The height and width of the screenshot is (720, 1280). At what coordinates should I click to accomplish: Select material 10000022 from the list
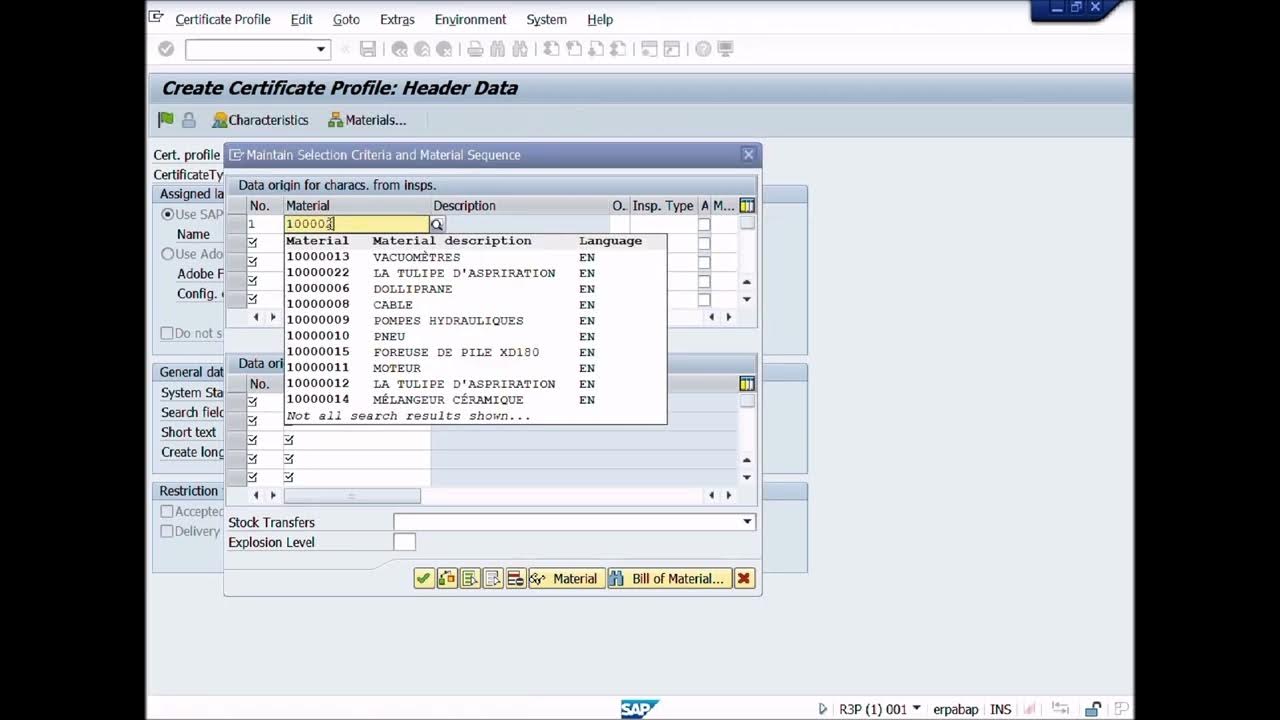coord(476,273)
